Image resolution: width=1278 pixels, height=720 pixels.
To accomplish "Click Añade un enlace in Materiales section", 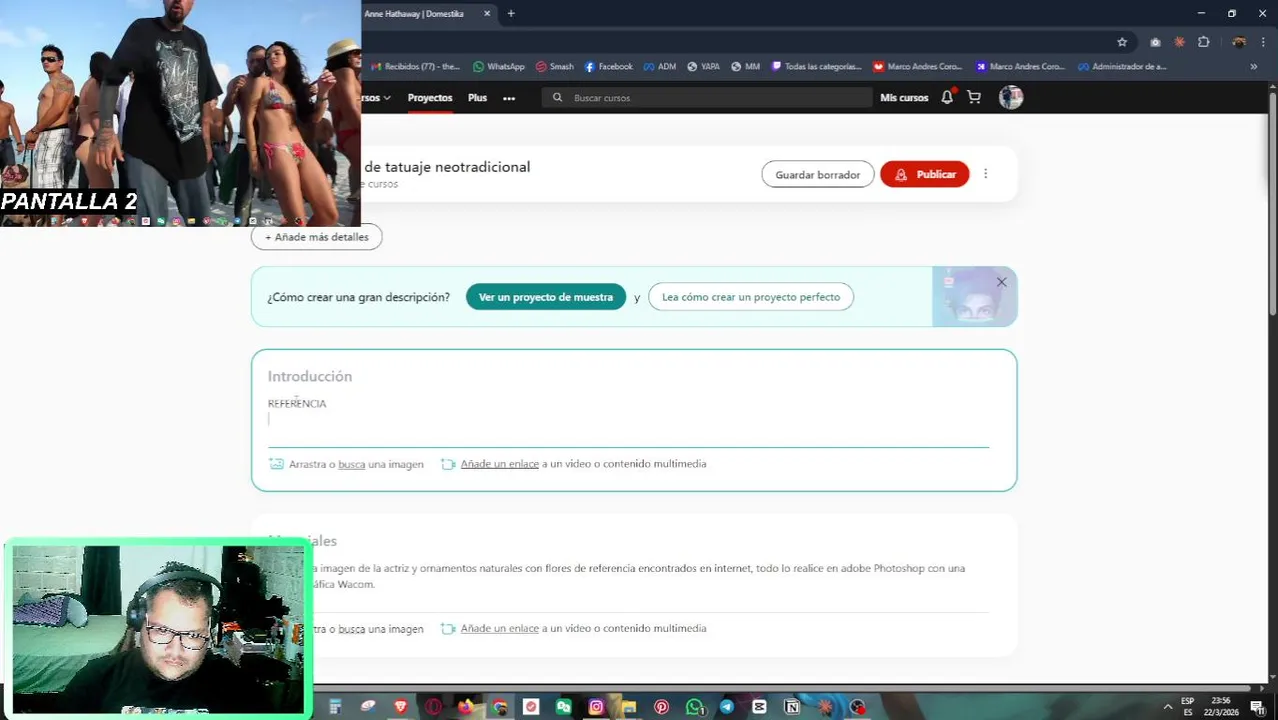I will tap(499, 629).
